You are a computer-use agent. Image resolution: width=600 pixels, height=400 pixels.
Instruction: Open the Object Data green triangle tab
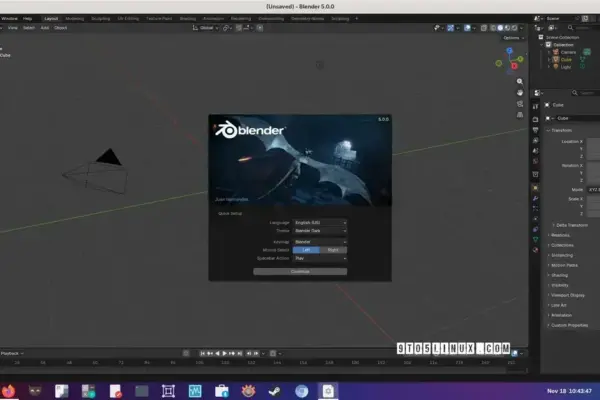tap(535, 239)
